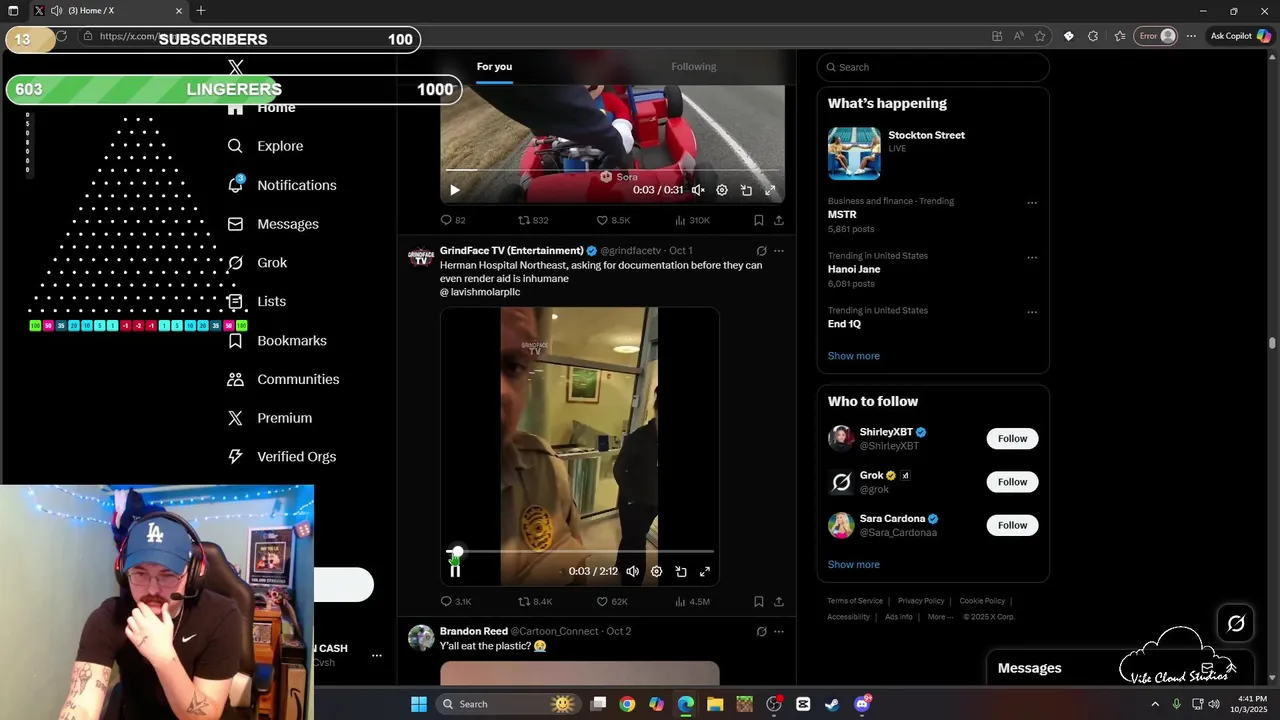Click the Windows Start button

point(419,704)
